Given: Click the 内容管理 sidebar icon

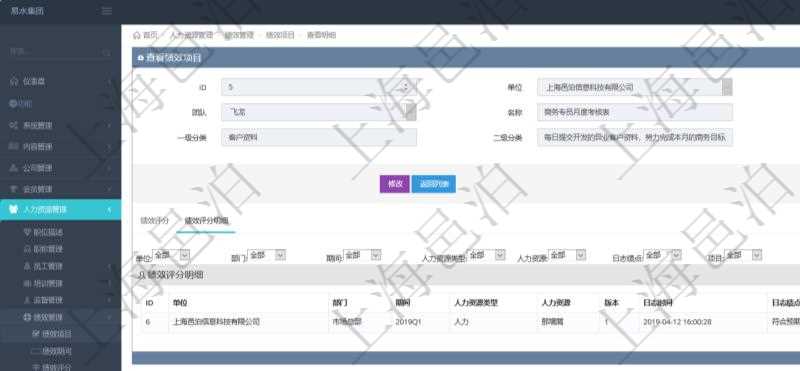Looking at the screenshot, I should point(14,146).
